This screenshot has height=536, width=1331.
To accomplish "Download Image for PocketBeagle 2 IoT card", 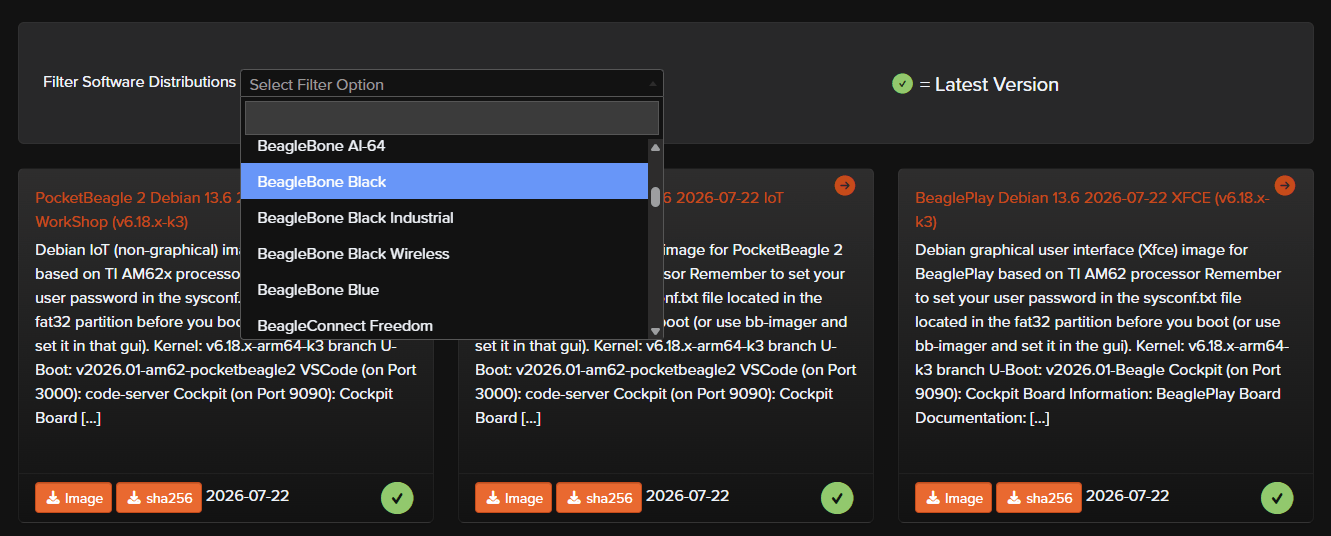I will point(514,498).
